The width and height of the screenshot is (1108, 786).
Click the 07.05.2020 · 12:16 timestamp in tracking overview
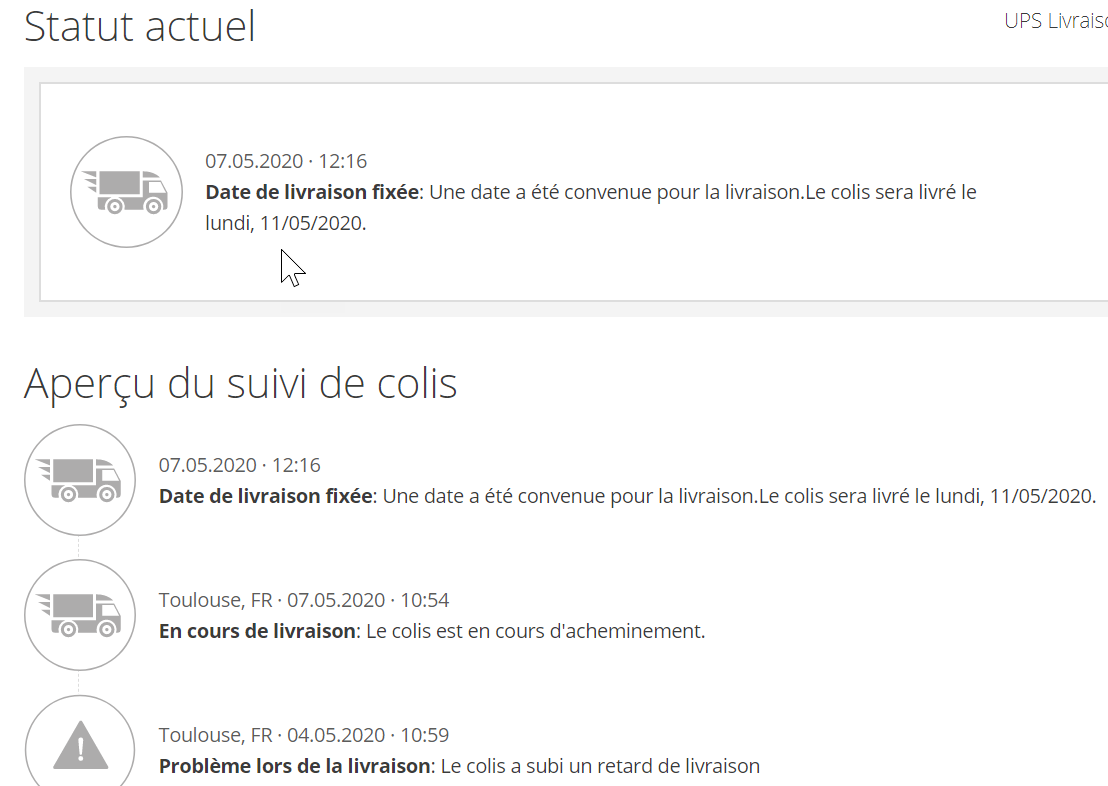click(x=239, y=465)
